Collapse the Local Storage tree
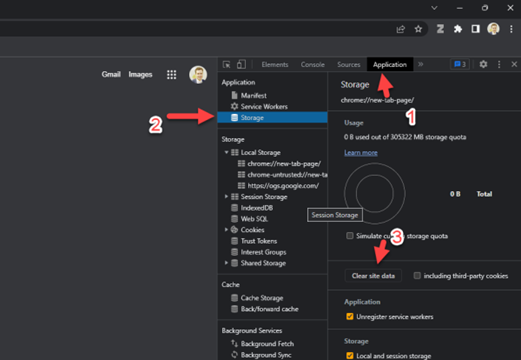This screenshot has width=521, height=360. (x=226, y=152)
